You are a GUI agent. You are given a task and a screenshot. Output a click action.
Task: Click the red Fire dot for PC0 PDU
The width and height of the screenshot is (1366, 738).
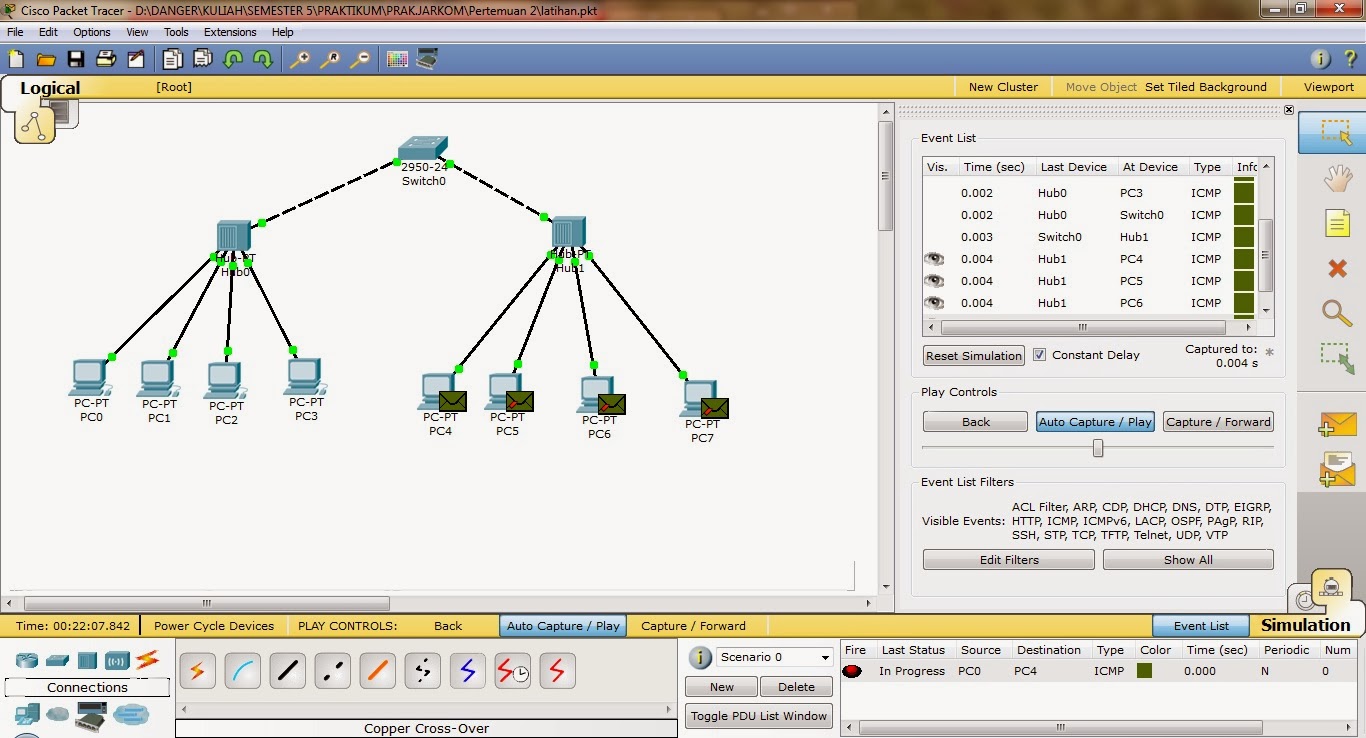[x=852, y=671]
